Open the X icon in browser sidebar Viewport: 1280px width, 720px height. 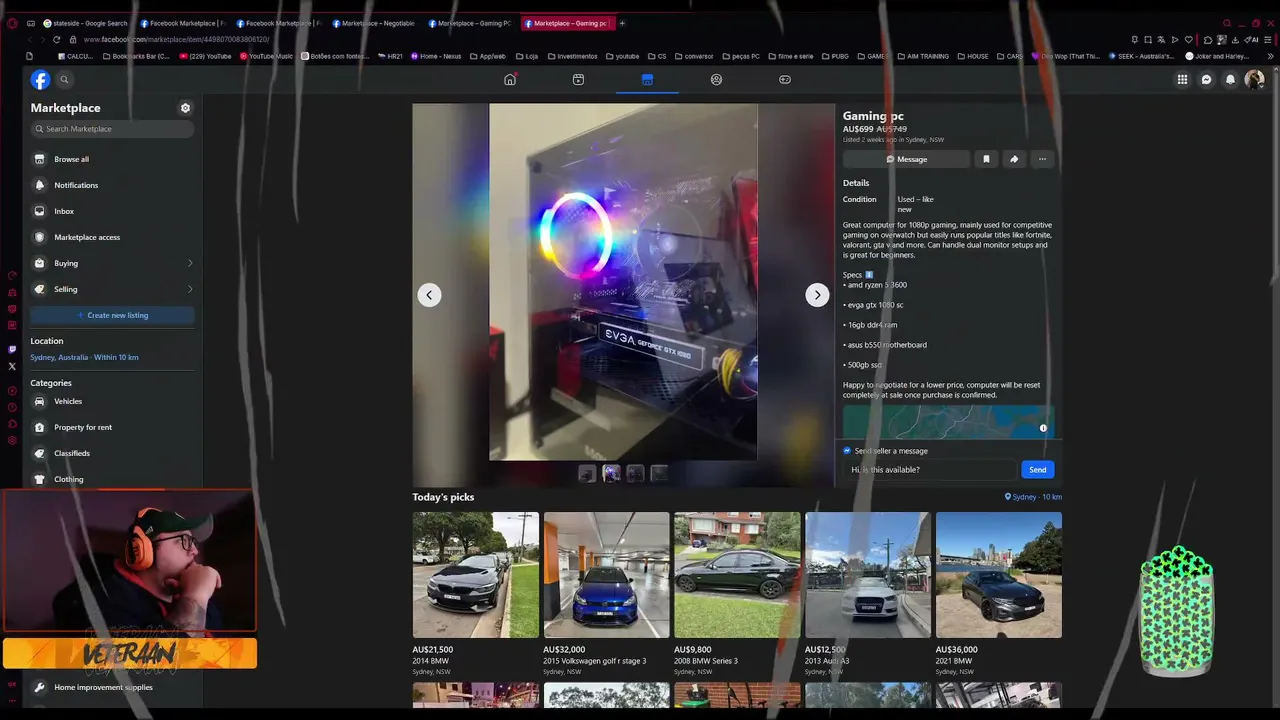click(12, 366)
